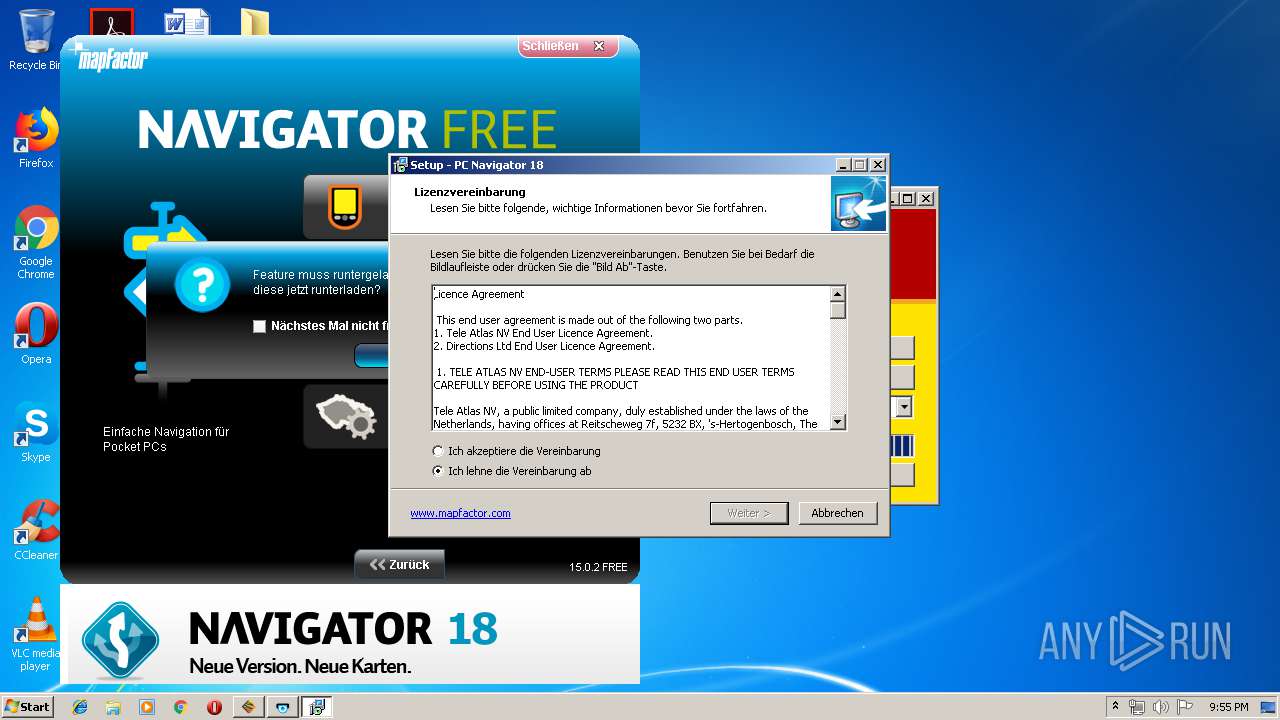Image resolution: width=1280 pixels, height=720 pixels.
Task: Show hidden system tray icons
Action: pyautogui.click(x=1115, y=707)
